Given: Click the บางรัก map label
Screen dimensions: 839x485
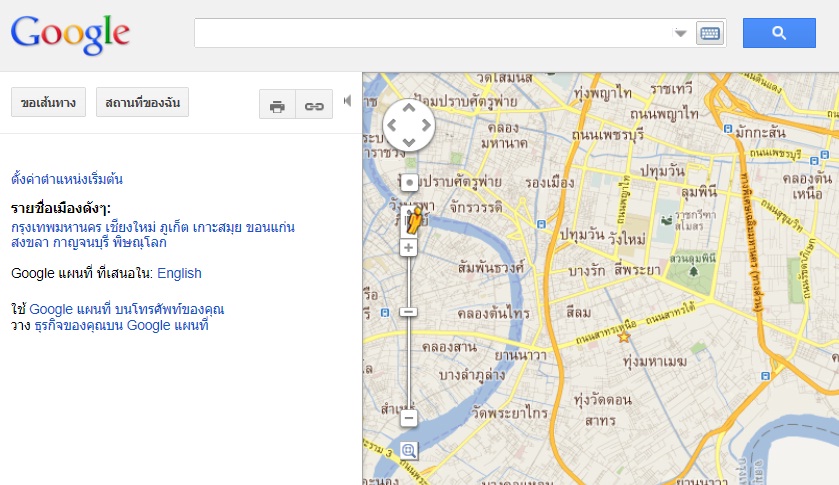Looking at the screenshot, I should (x=586, y=271).
